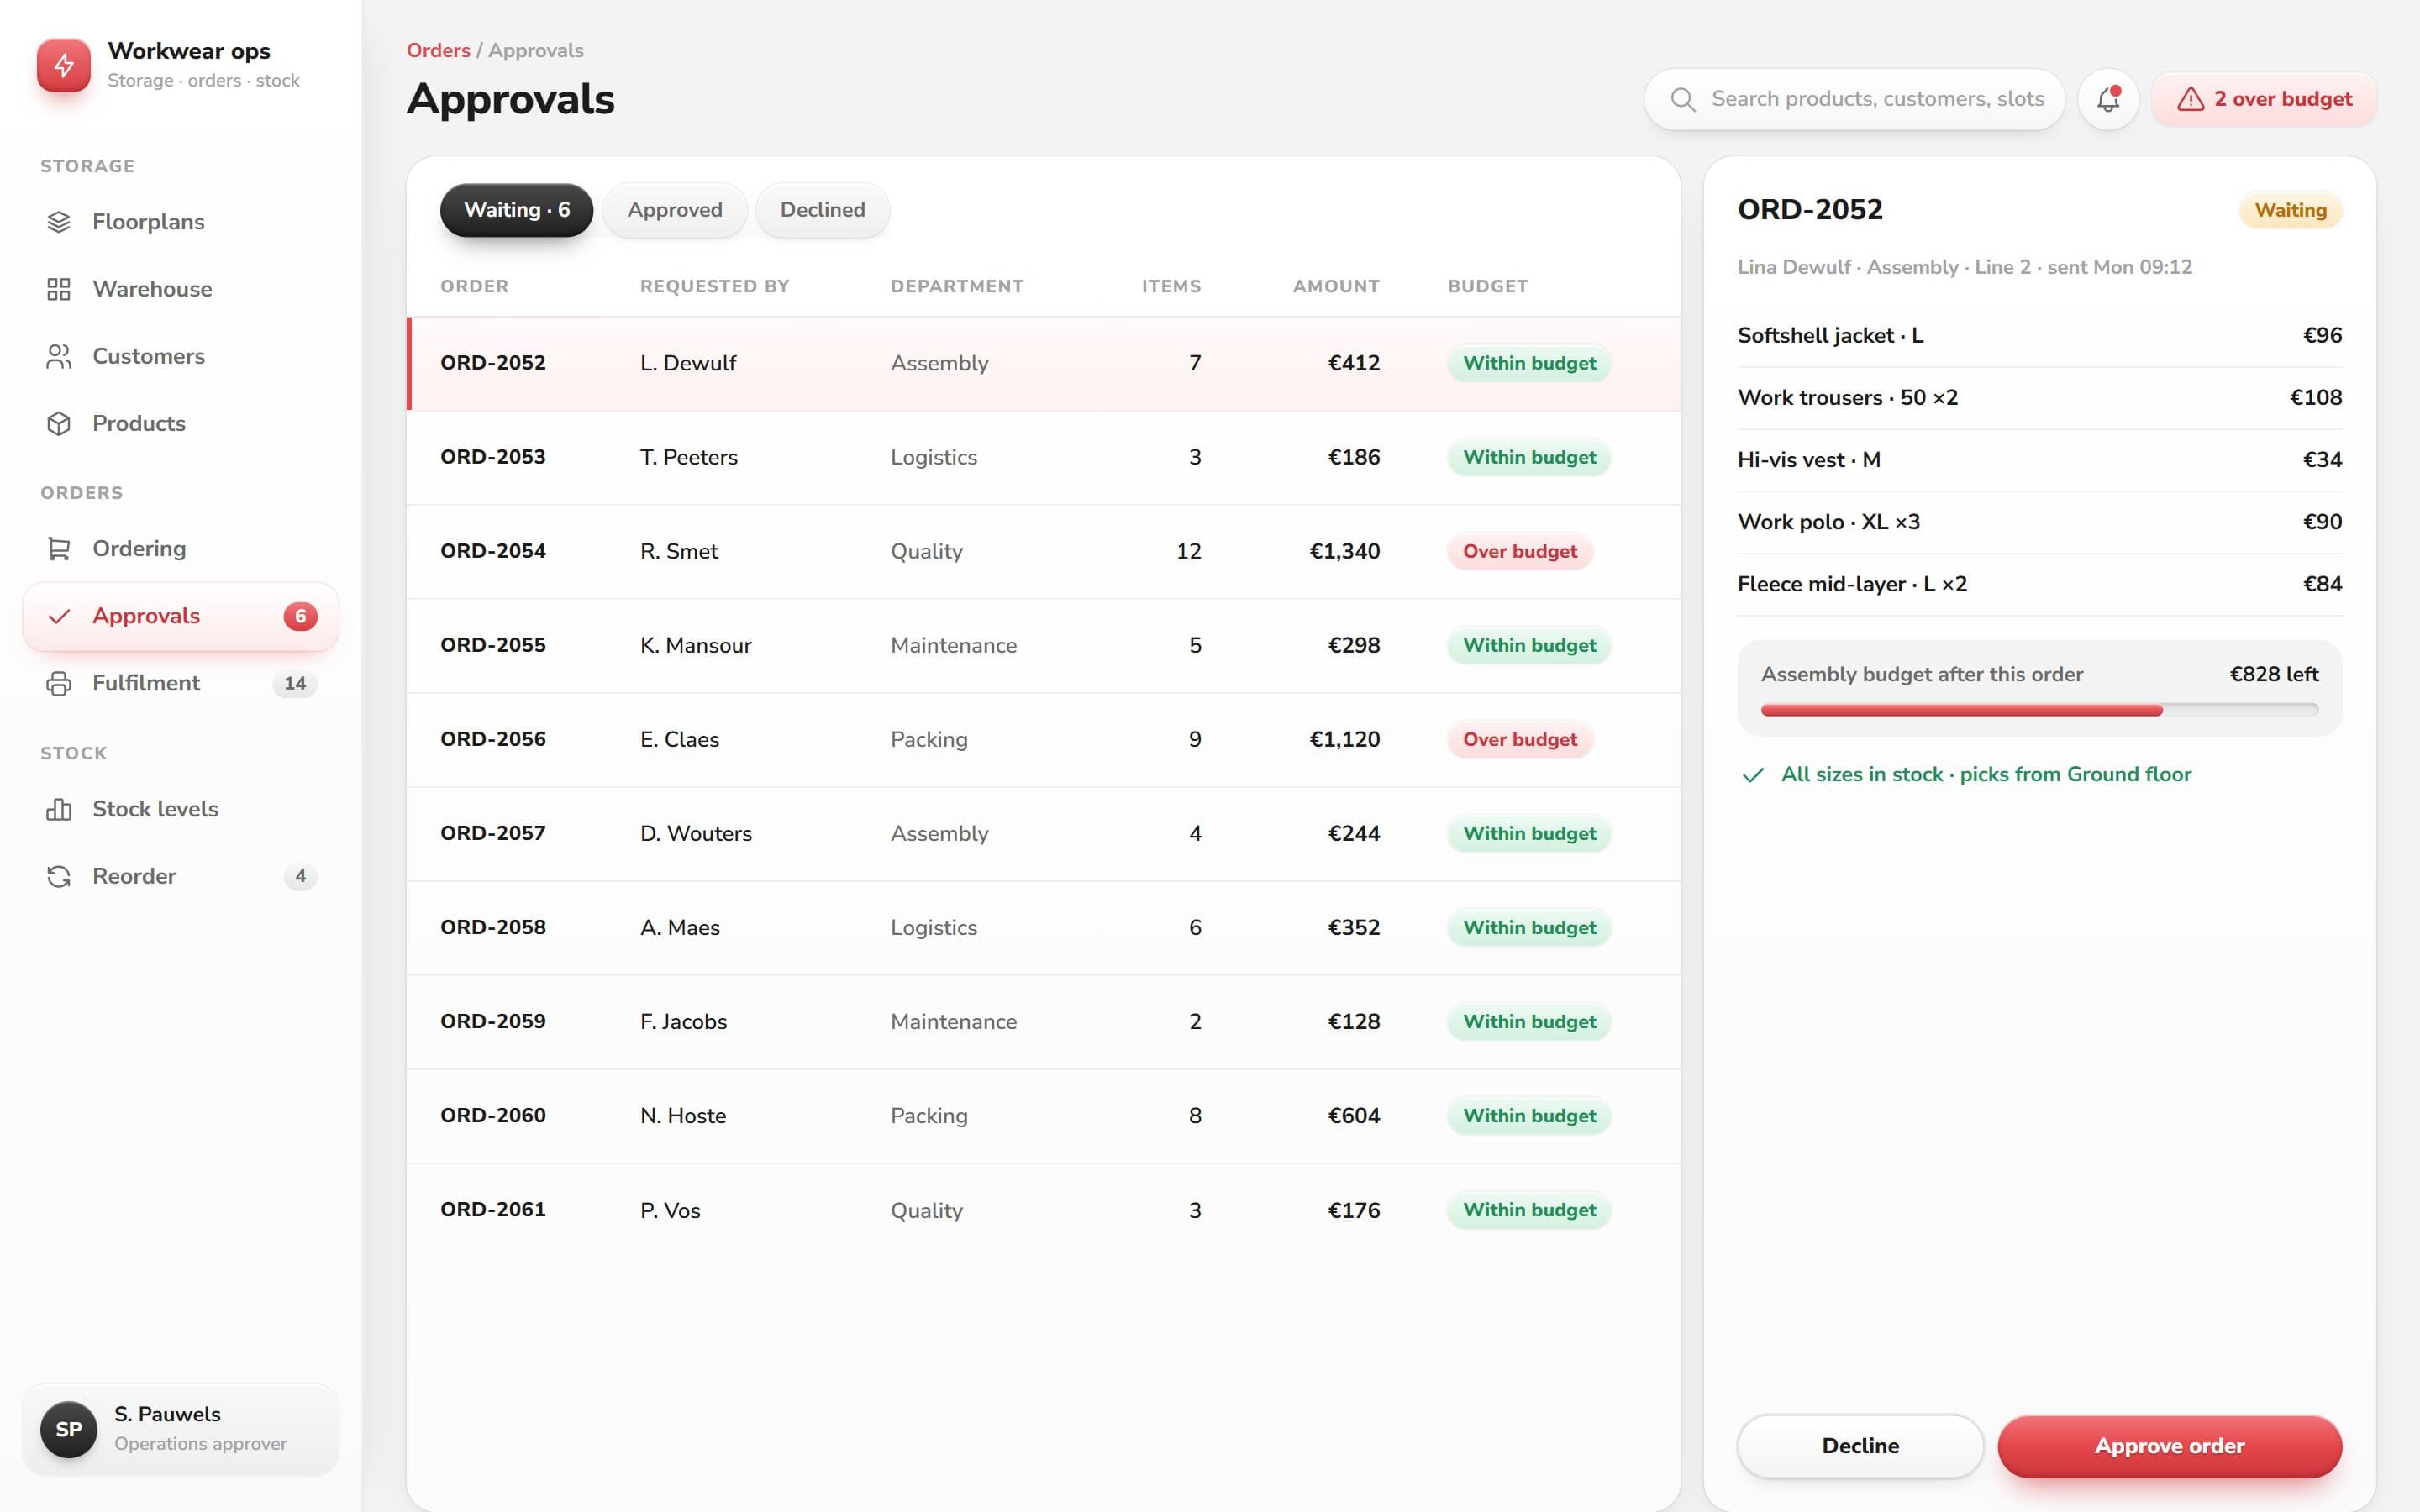Open the Fulfilment printer icon
This screenshot has height=1512, width=2420.
coord(59,683)
